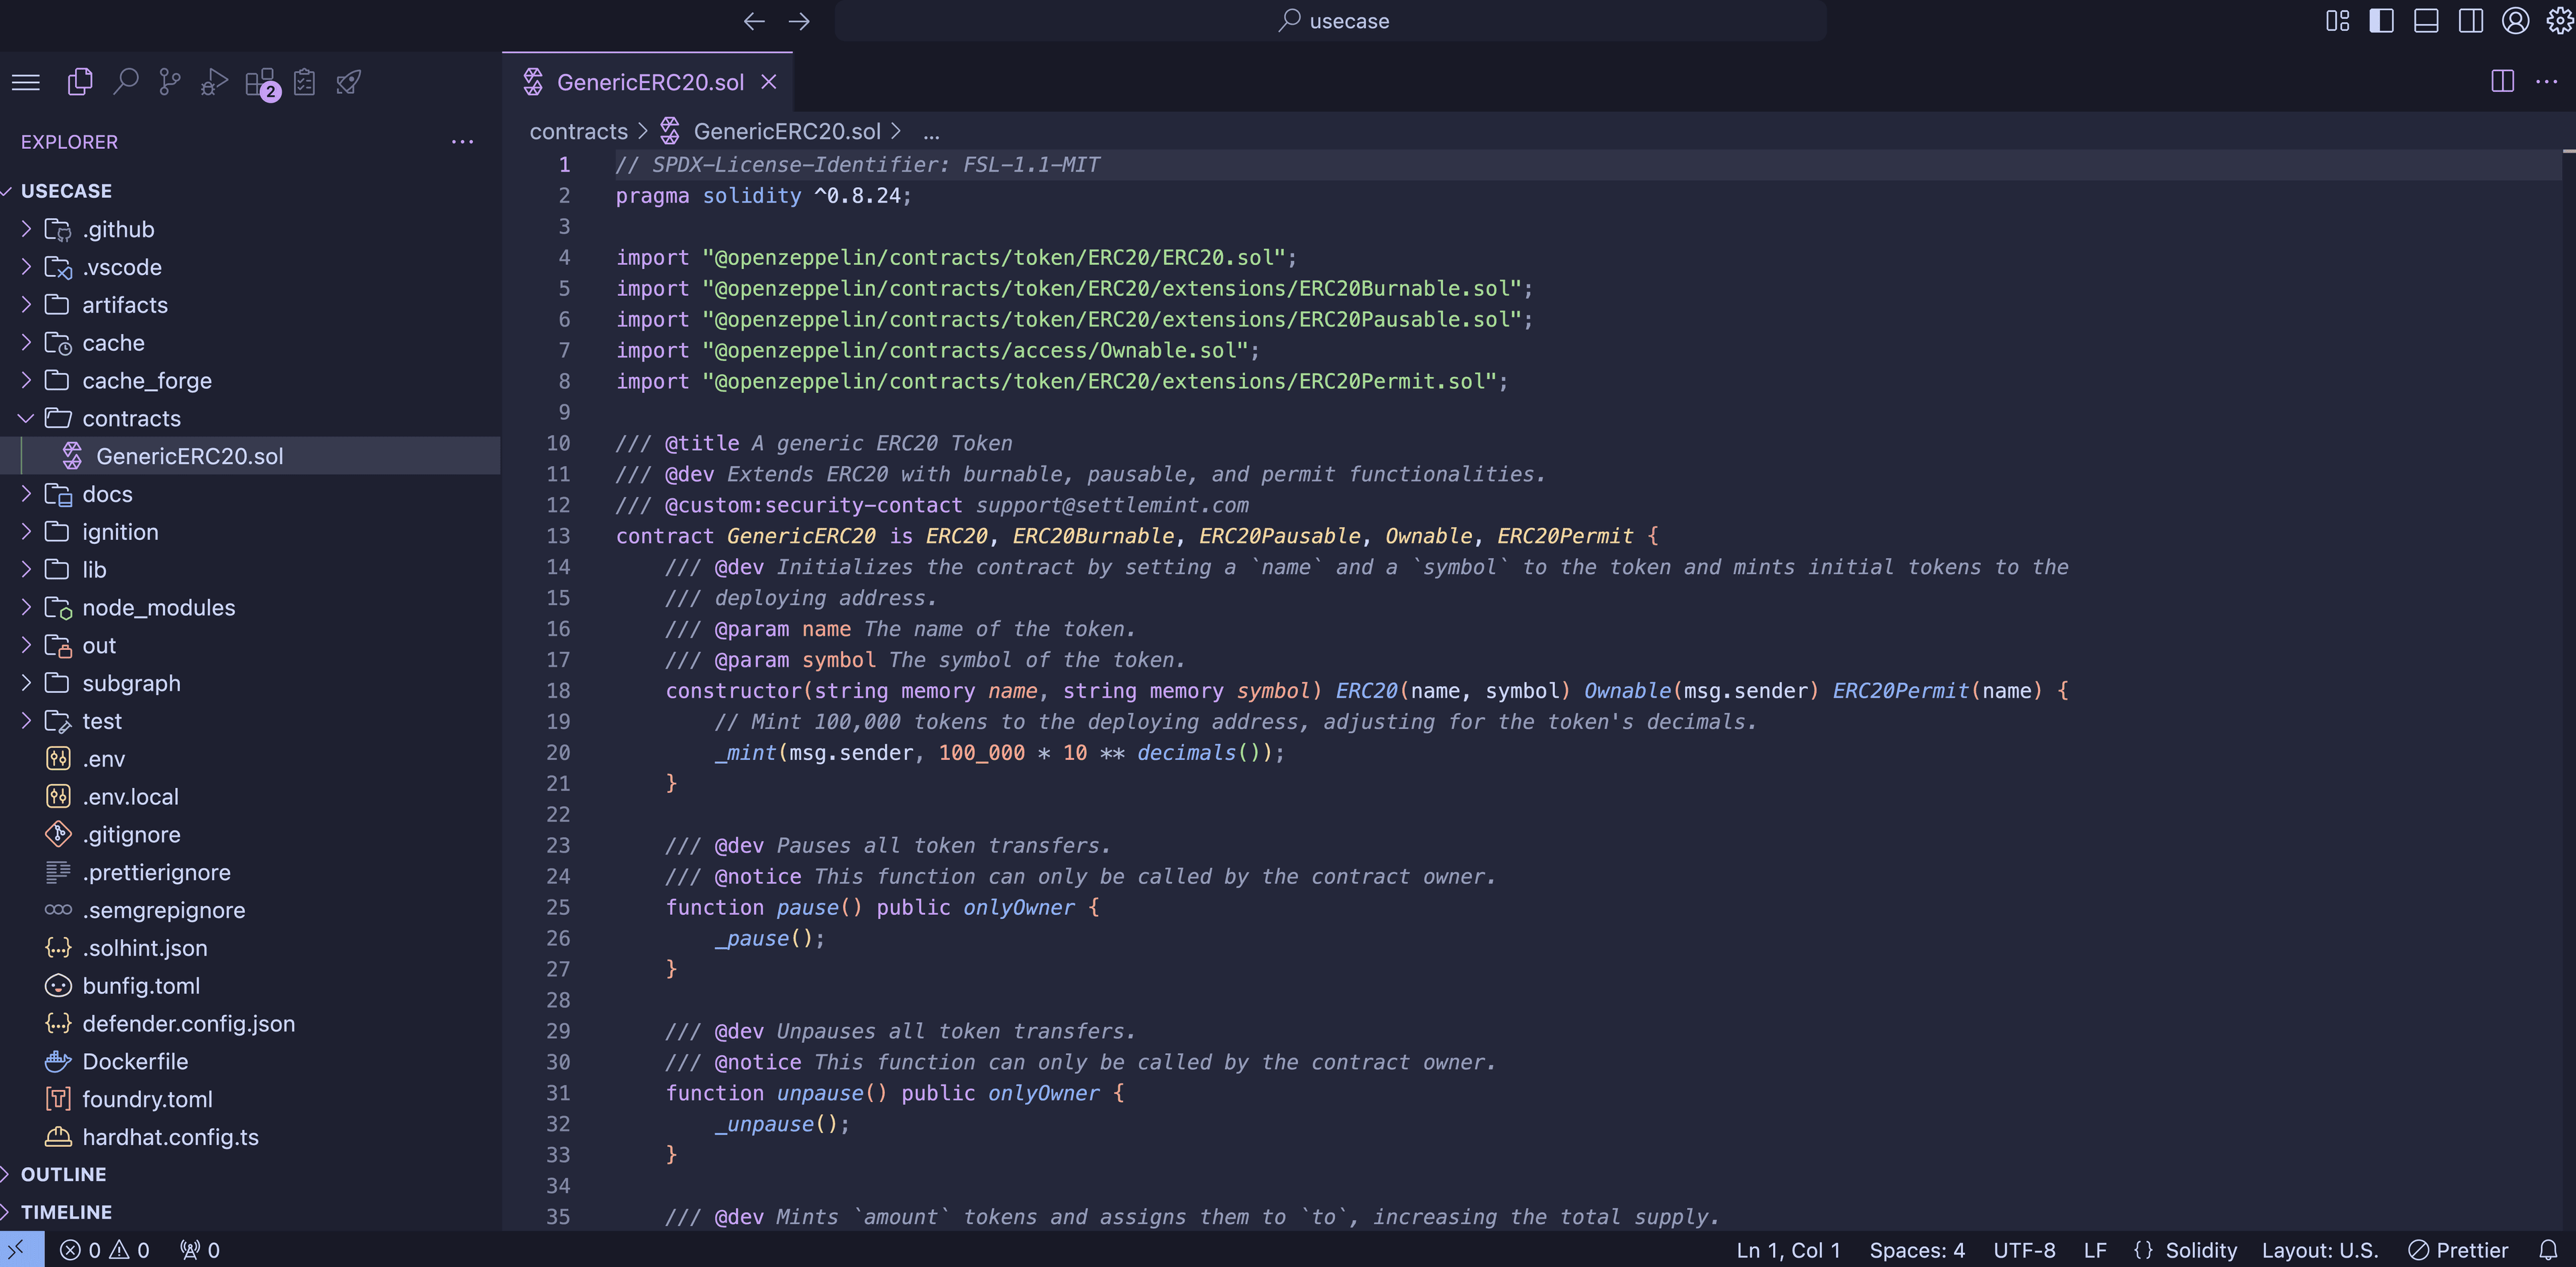Viewport: 2576px width, 1267px height.
Task: Click GenericERC20.sol in the breadcrumb
Action: click(x=787, y=132)
